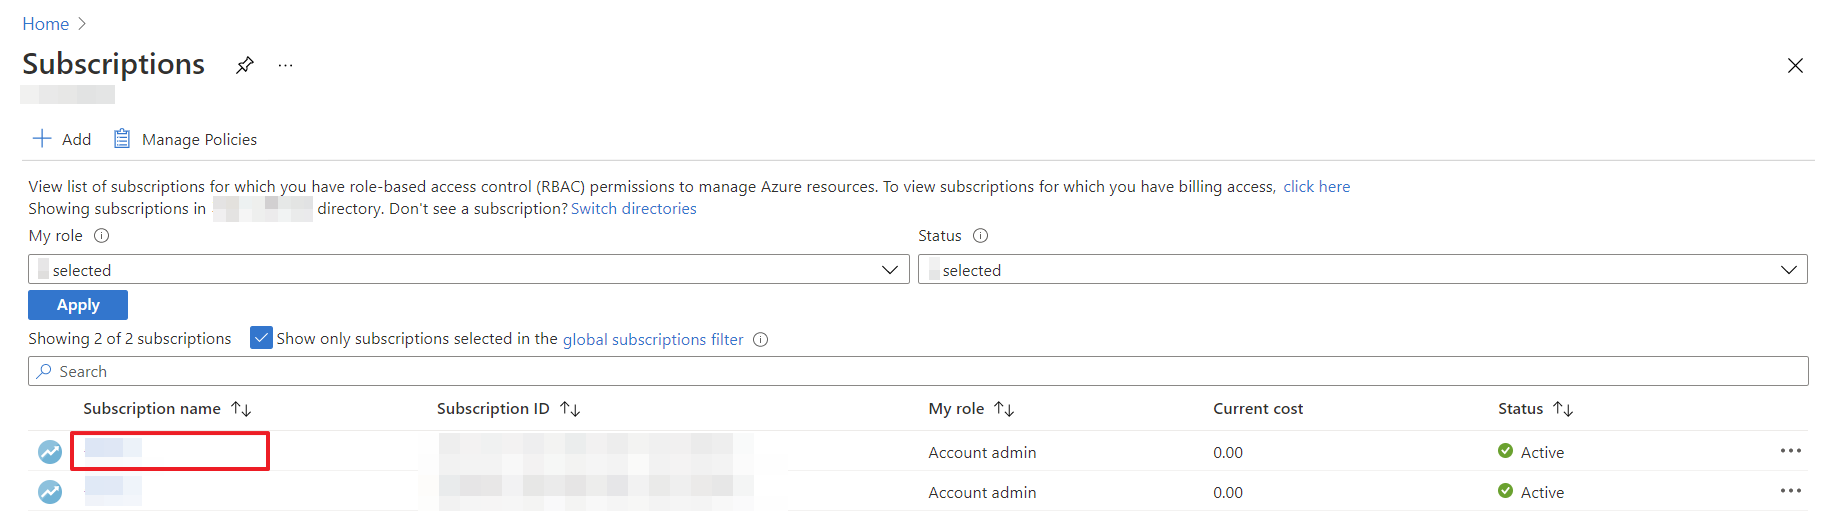
Task: Show info tooltip for Status filter
Action: click(980, 236)
